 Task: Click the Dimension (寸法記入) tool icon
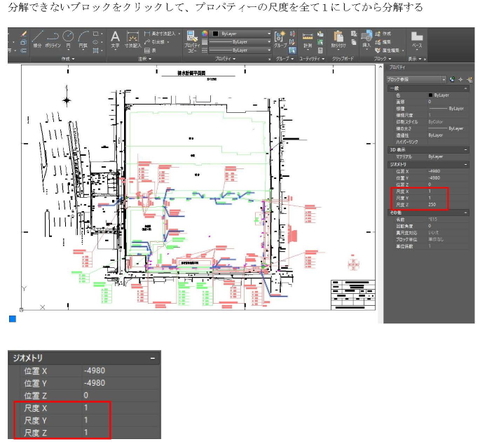pyautogui.click(x=133, y=39)
